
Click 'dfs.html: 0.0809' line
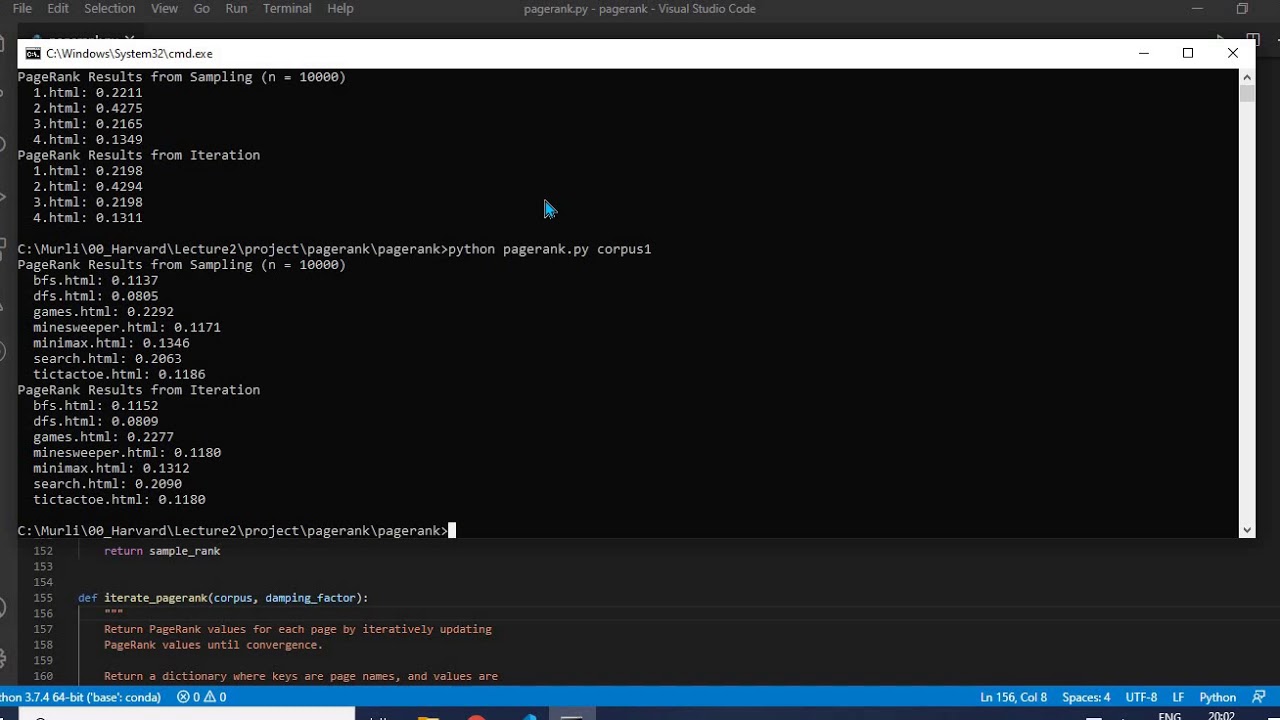point(95,421)
